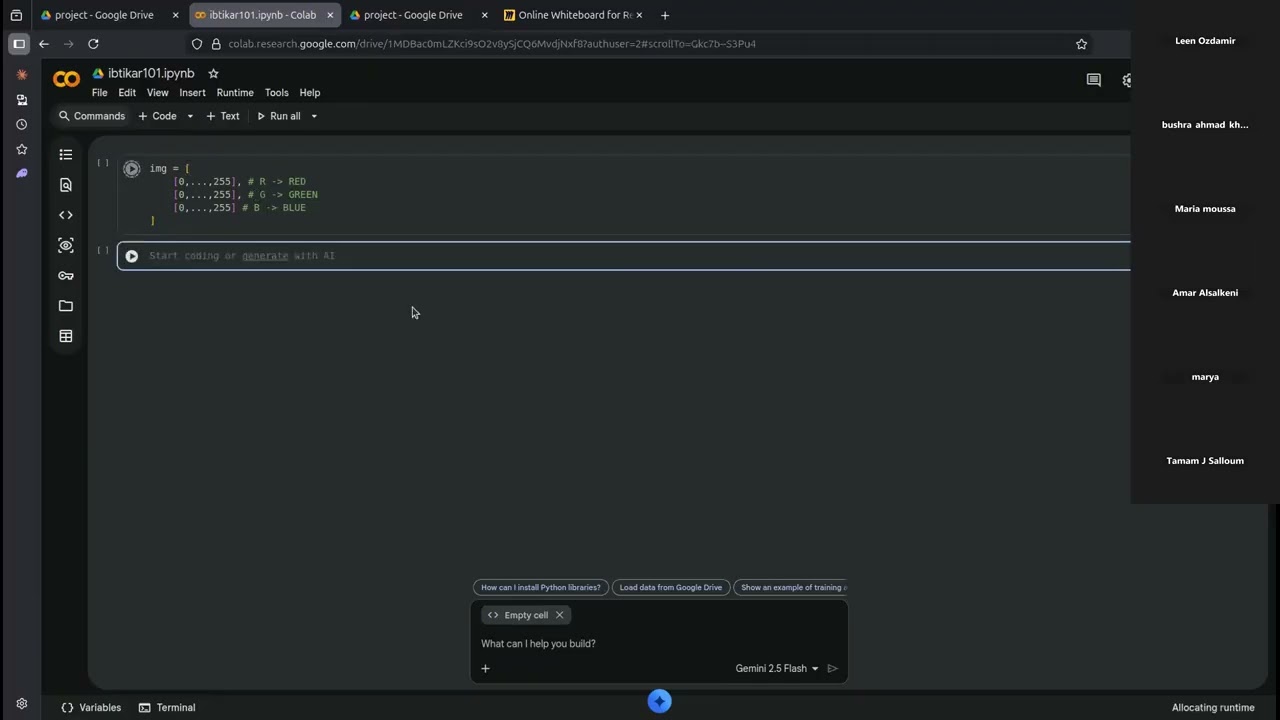Click the Colab logo
This screenshot has height=720, width=1280.
[x=66, y=80]
